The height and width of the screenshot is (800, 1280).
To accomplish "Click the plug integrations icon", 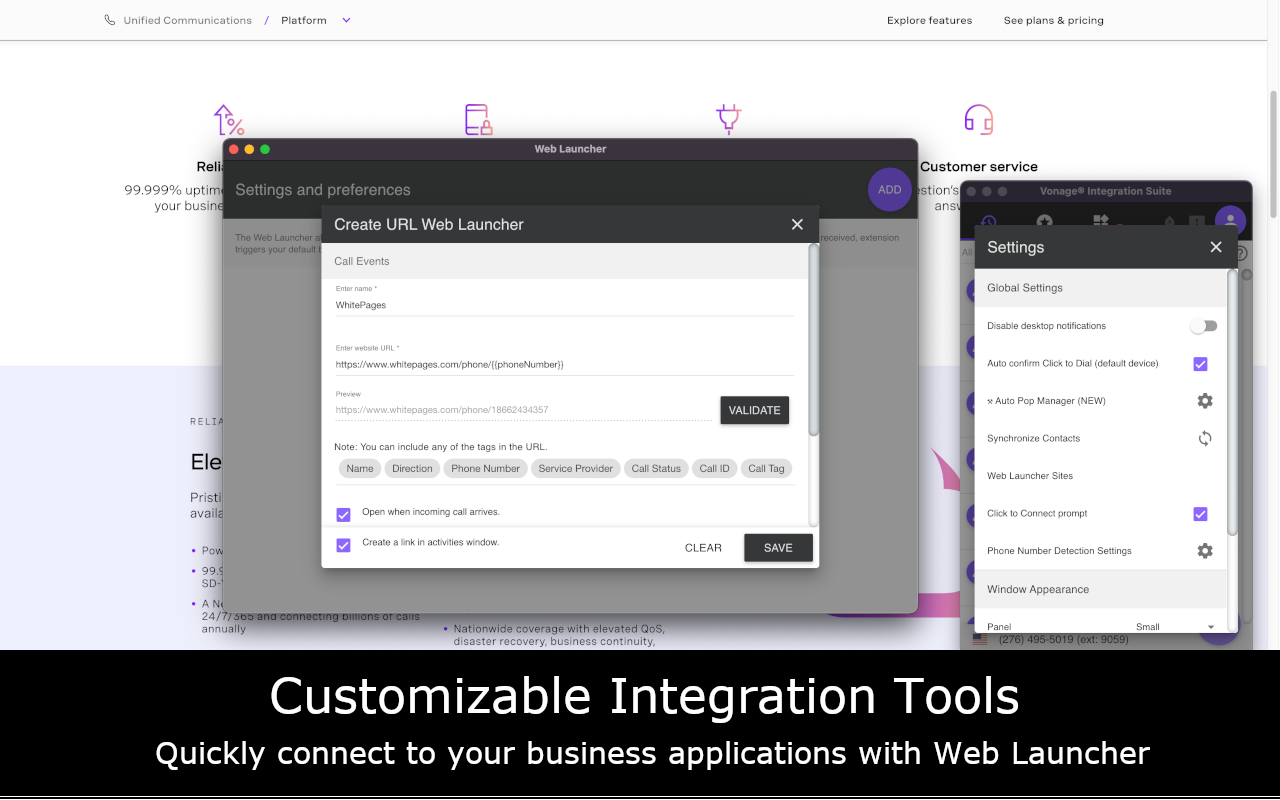I will point(728,119).
